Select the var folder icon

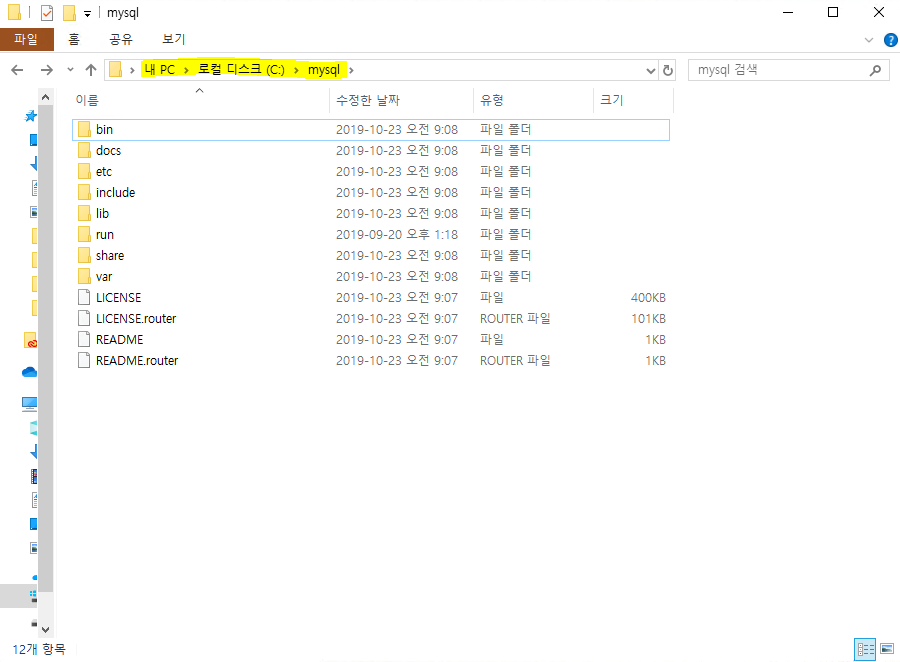point(84,276)
